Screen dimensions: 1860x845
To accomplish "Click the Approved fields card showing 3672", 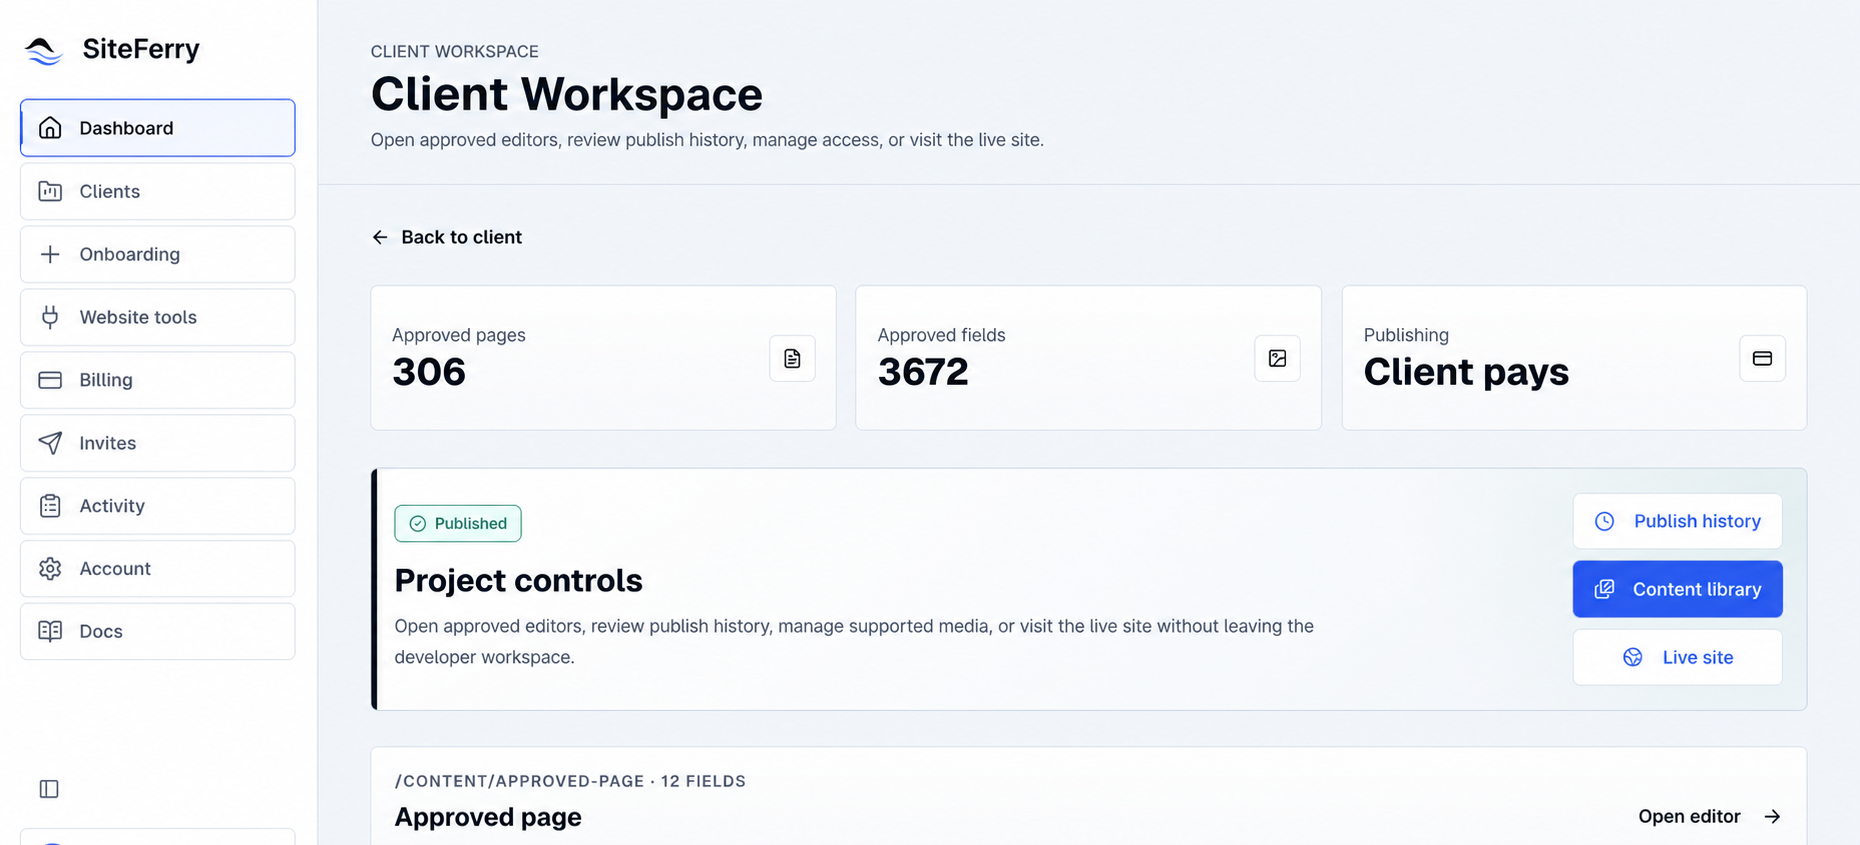I will (x=1088, y=358).
